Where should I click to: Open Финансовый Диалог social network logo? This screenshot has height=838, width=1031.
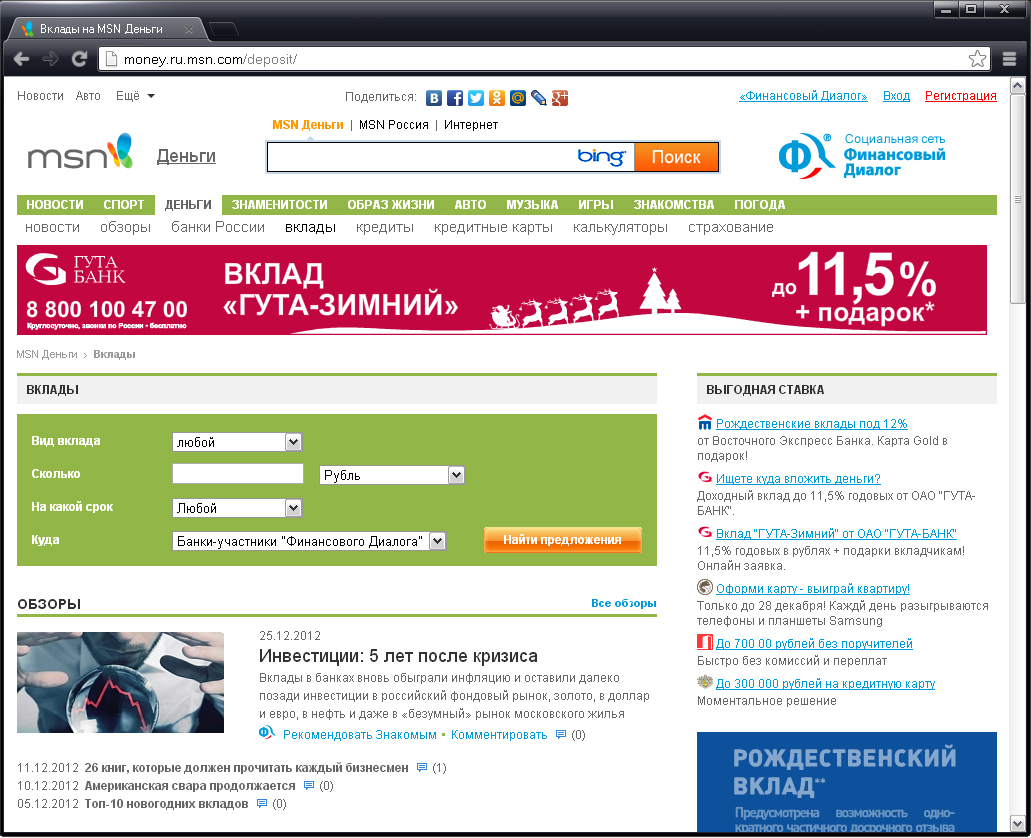coord(862,155)
